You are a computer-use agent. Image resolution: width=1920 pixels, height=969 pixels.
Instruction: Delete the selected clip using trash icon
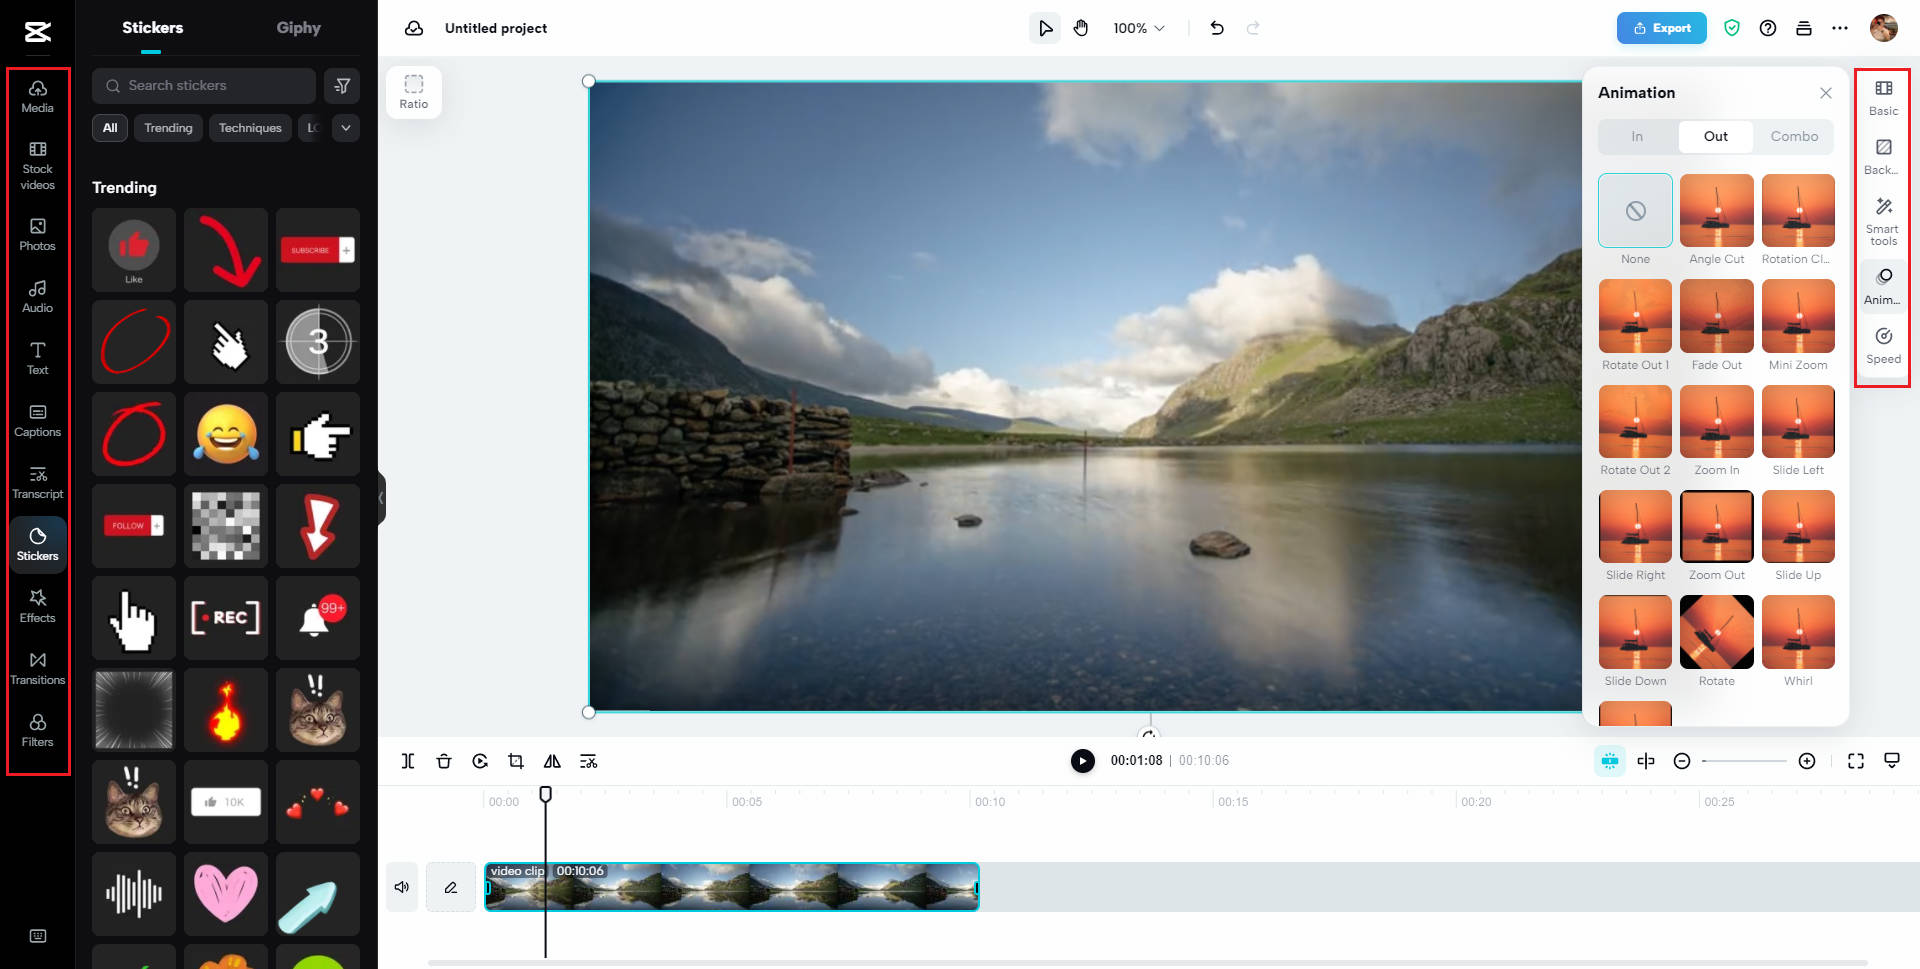pyautogui.click(x=444, y=760)
